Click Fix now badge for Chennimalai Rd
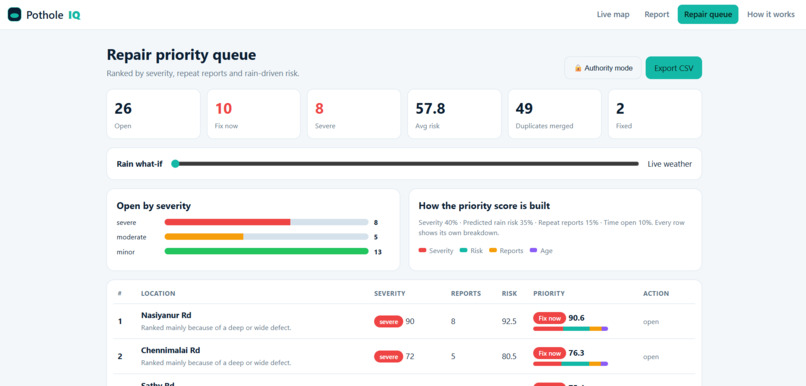Screen dimensions: 806x386 (x=549, y=353)
